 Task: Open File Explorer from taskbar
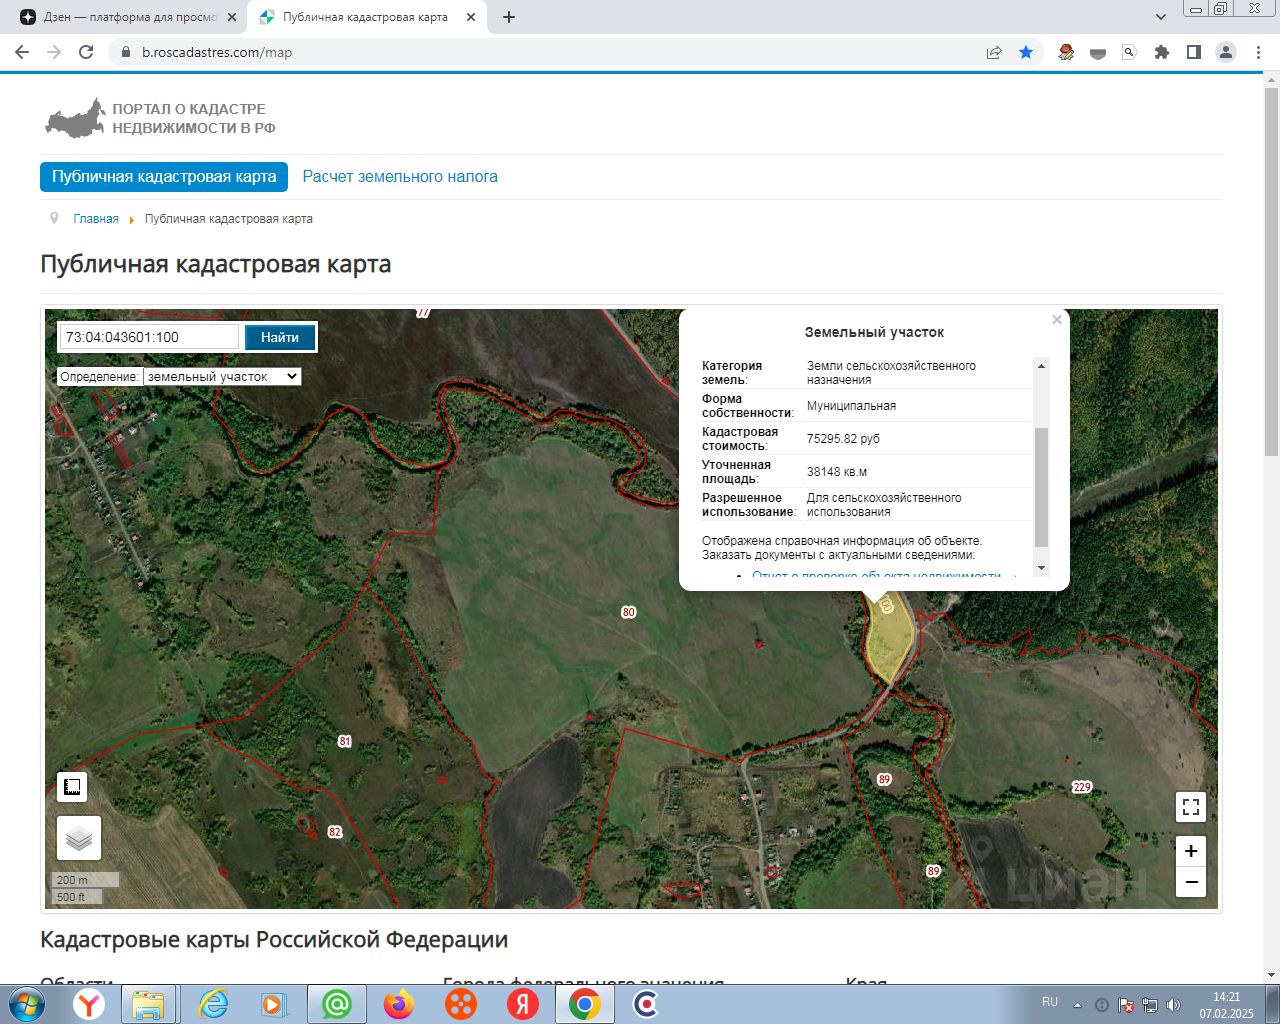coord(148,1004)
